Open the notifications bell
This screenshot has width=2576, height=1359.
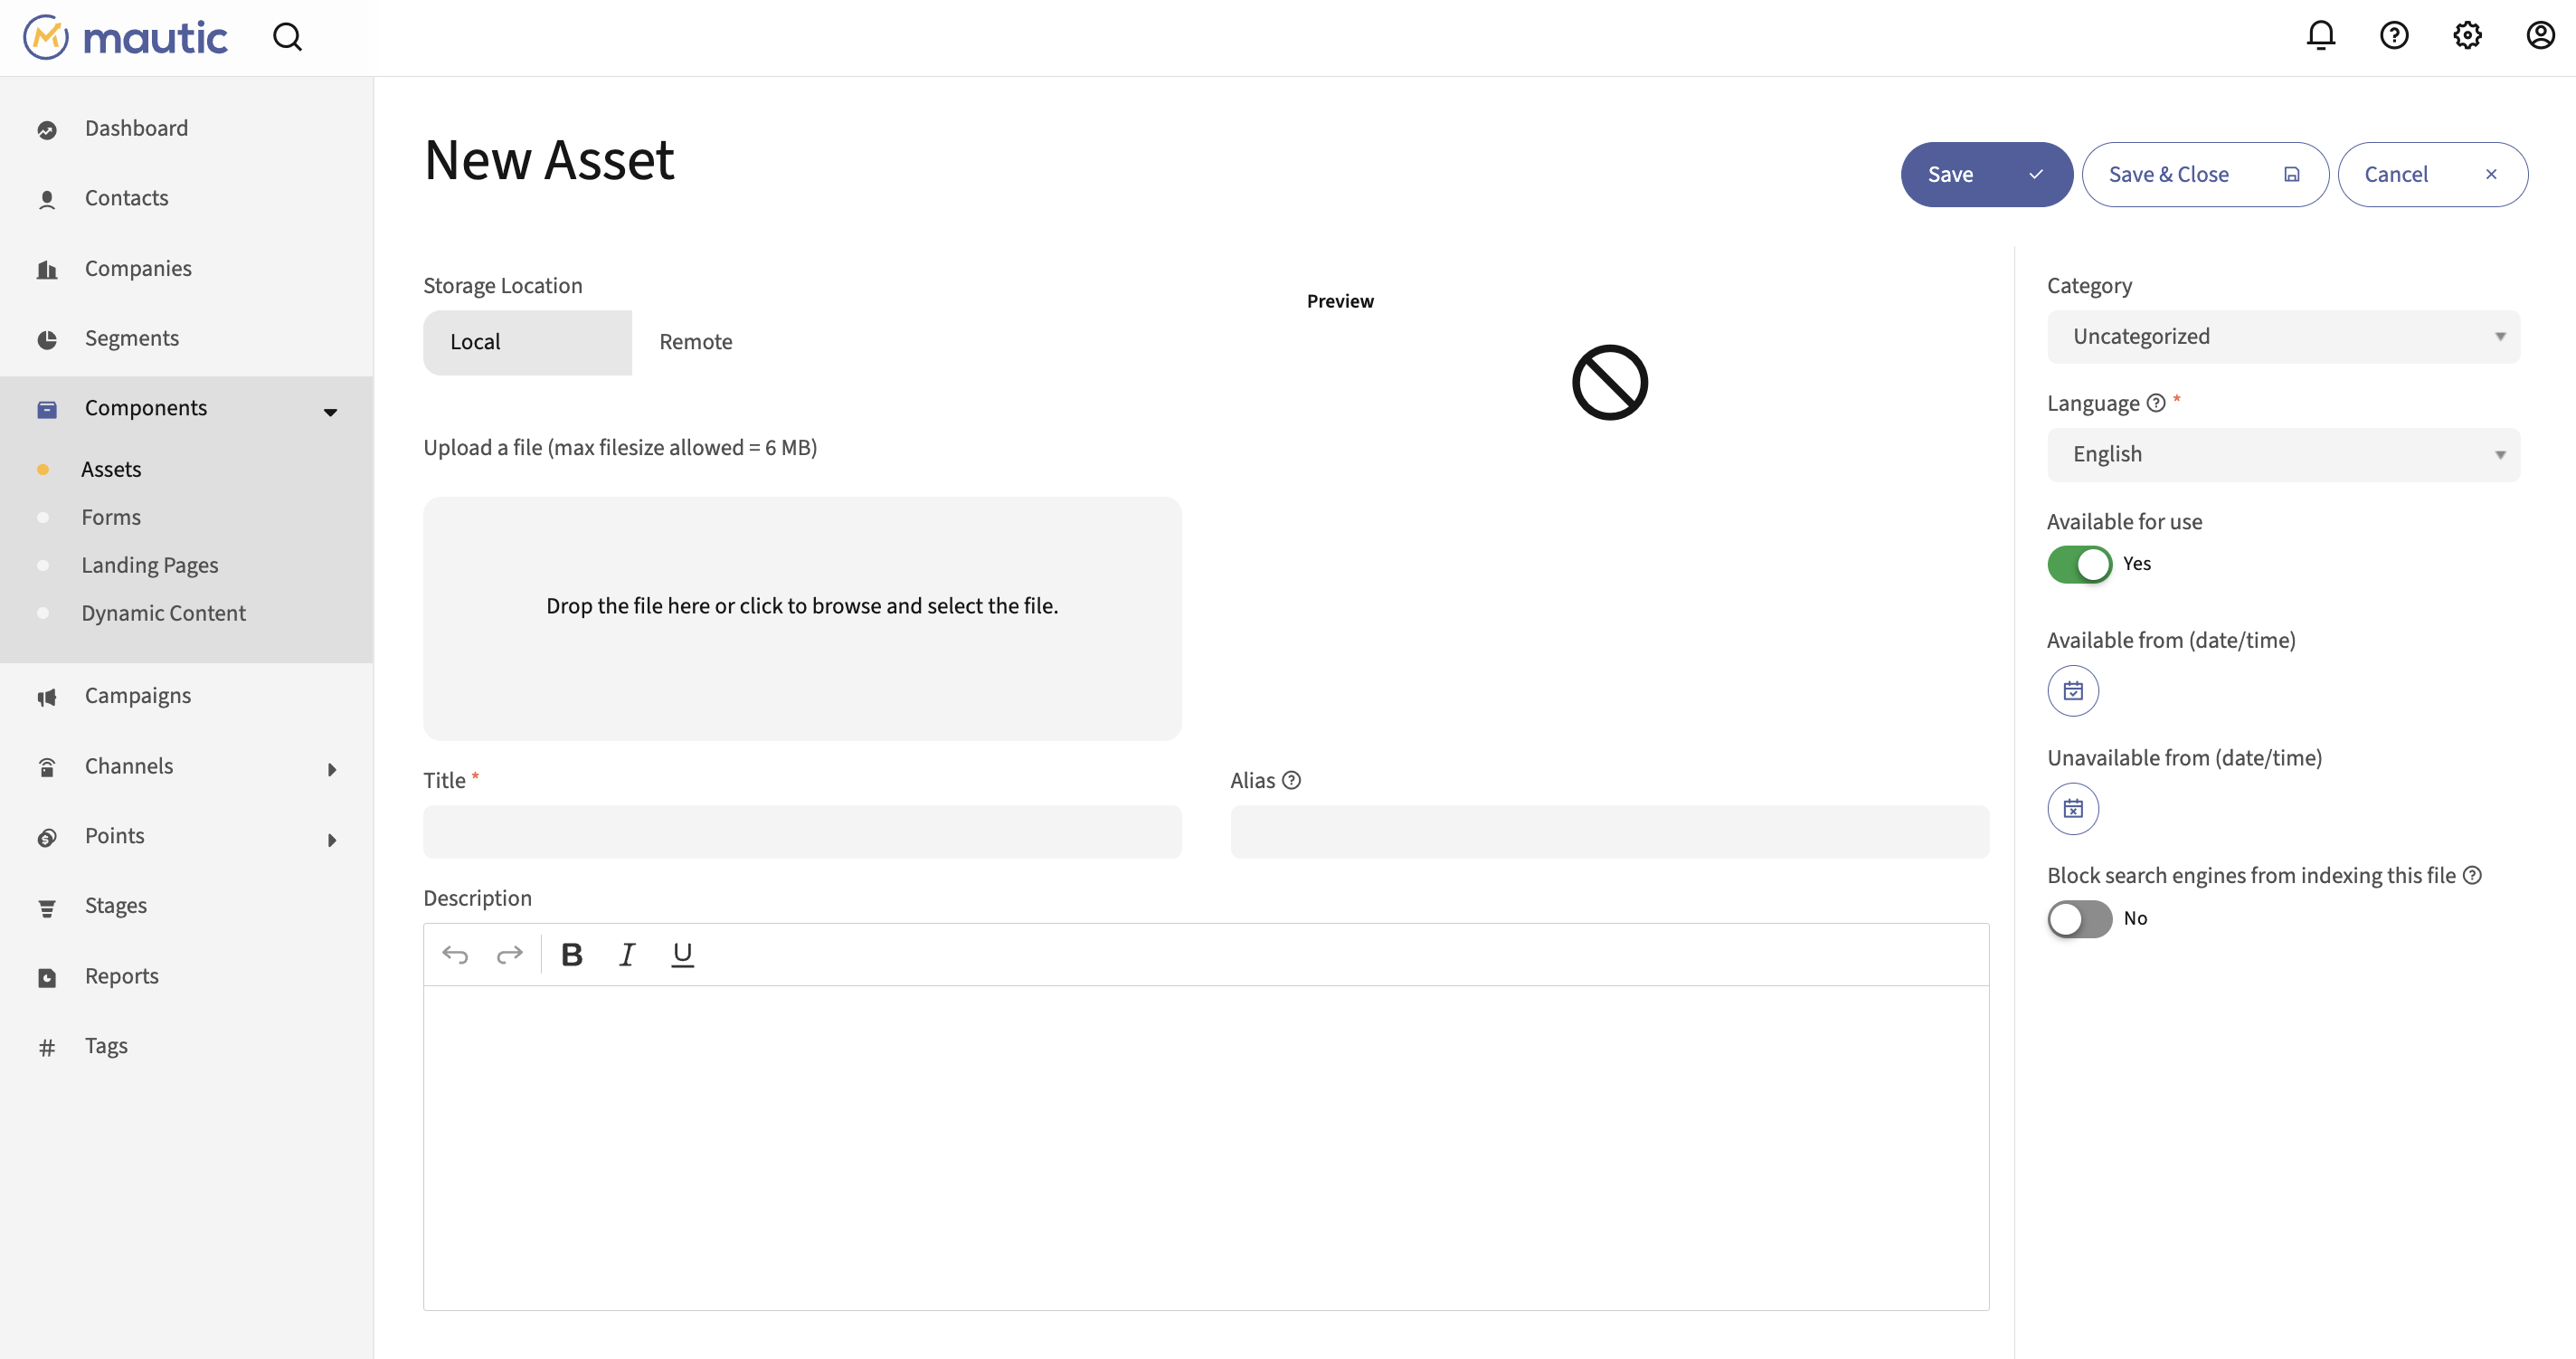click(2320, 36)
